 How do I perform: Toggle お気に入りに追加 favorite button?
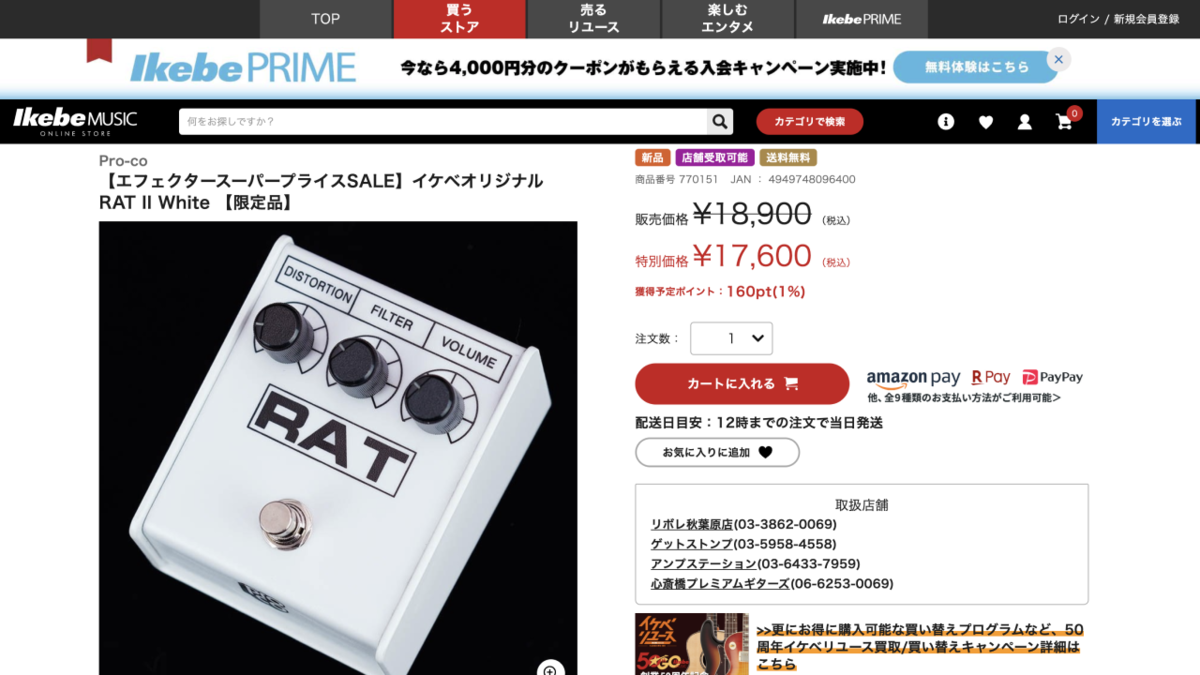717,452
